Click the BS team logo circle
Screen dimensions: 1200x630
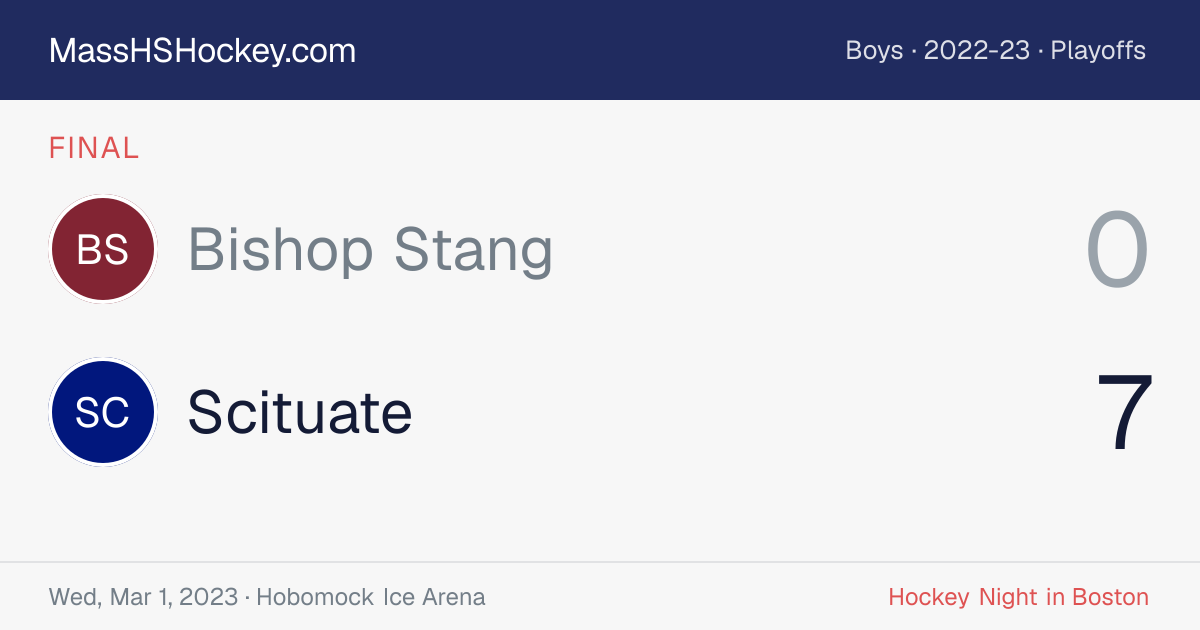[103, 249]
